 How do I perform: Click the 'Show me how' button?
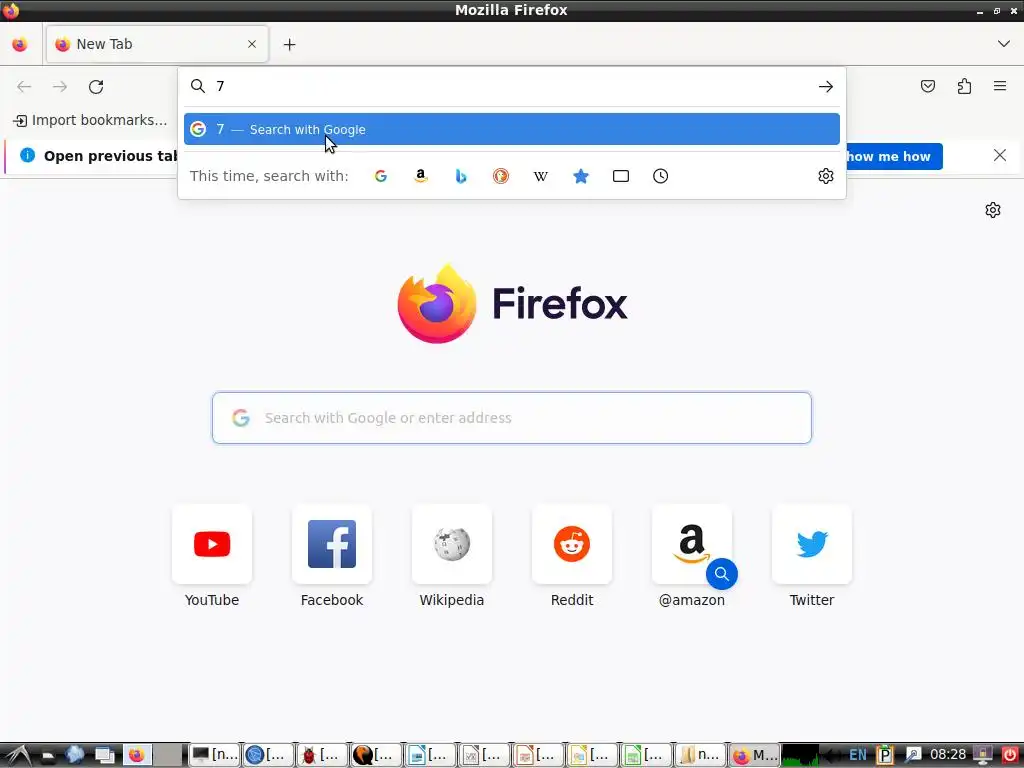click(894, 156)
